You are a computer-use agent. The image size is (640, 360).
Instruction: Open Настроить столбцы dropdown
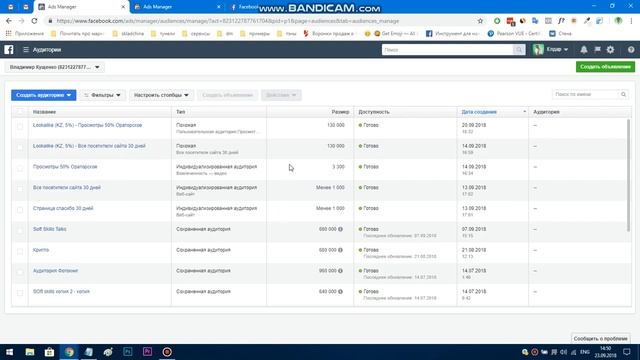coord(161,95)
